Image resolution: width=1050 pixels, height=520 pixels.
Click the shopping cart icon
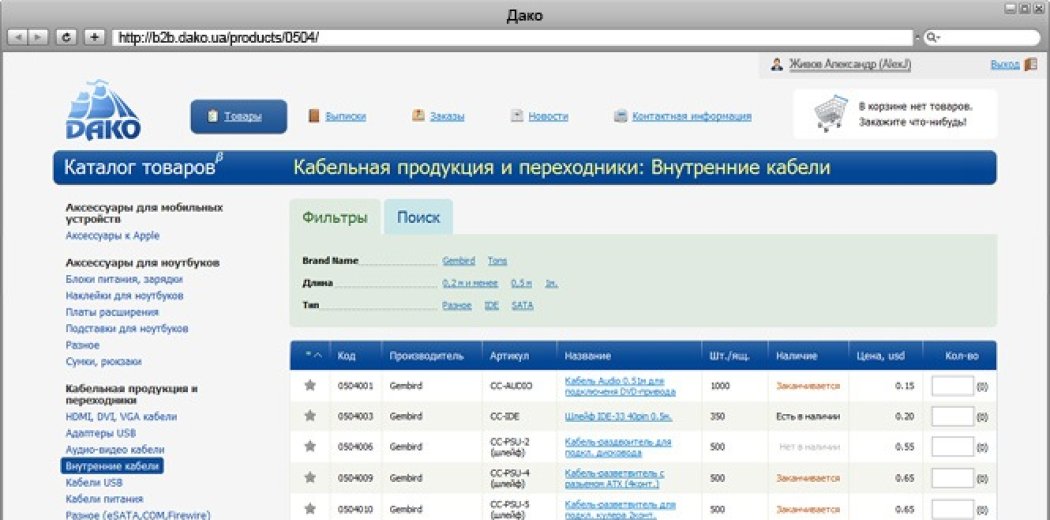coord(830,114)
